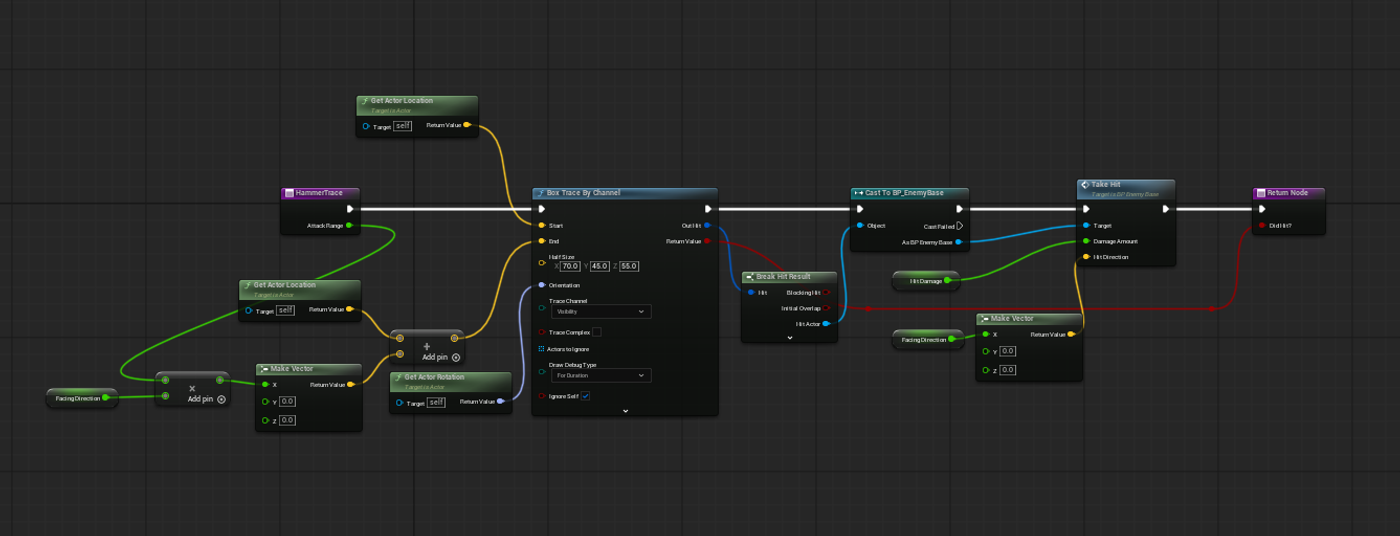
Task: Click the Blocking Hit output pin
Action: (826, 292)
